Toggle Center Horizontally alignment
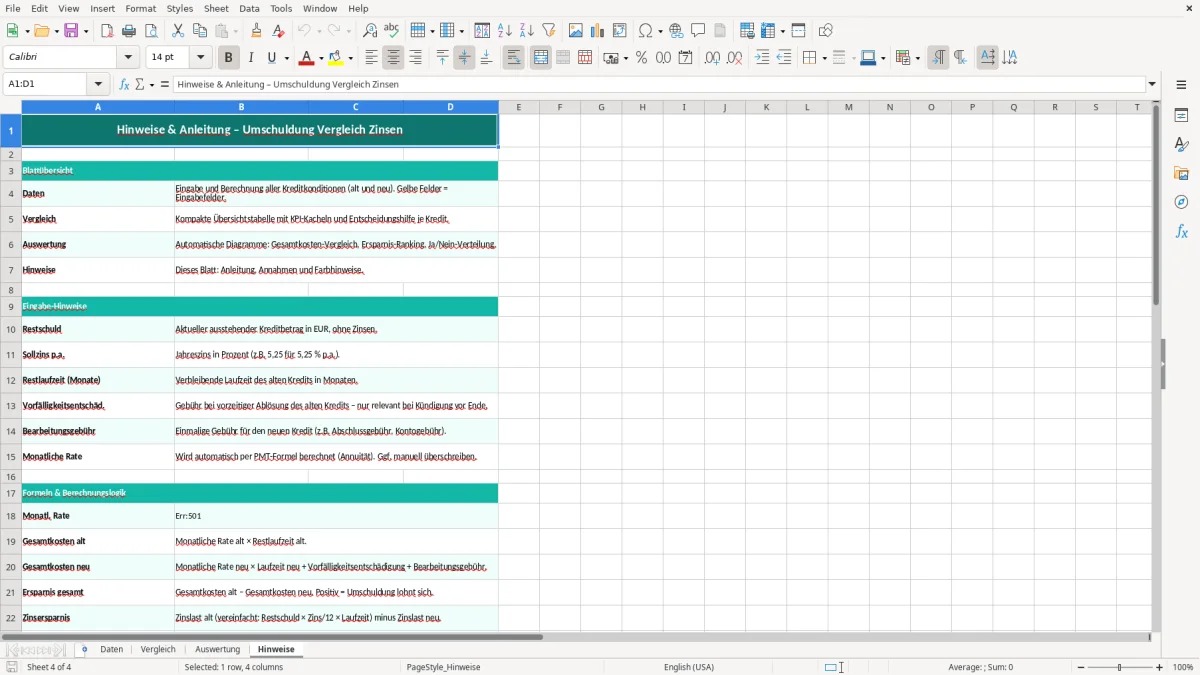Screen dimensions: 1200x675 point(393,58)
